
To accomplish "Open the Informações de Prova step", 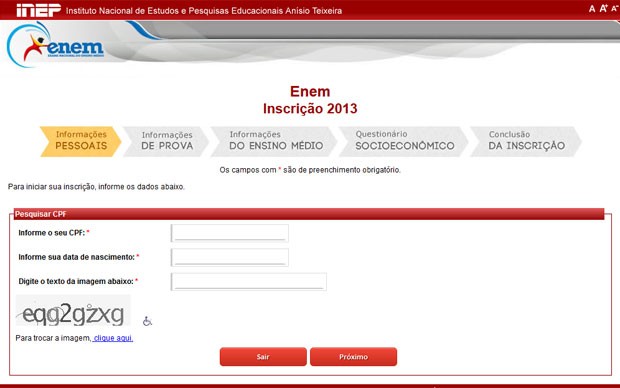I will tap(166, 141).
